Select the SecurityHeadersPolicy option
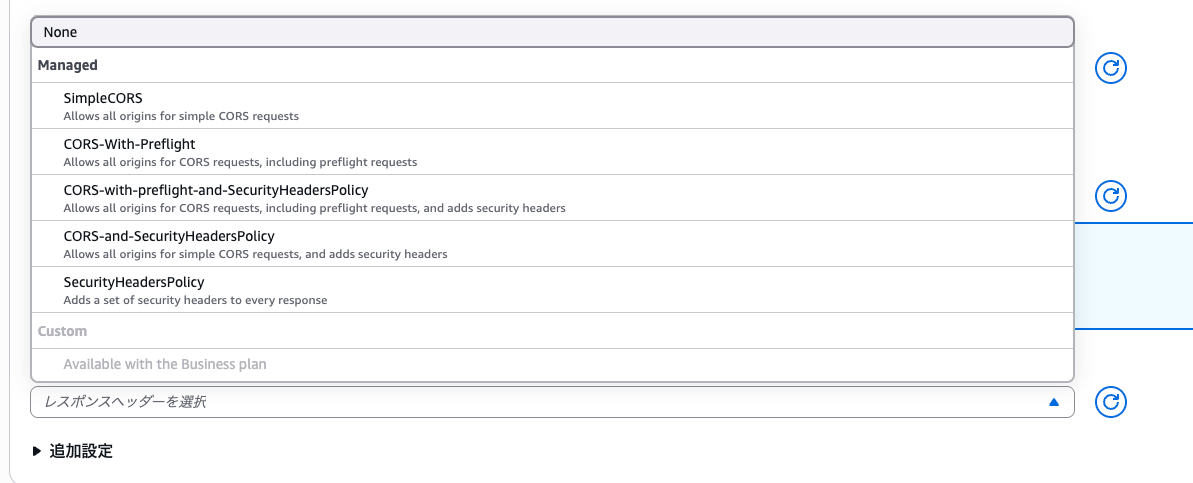 pyautogui.click(x=134, y=282)
